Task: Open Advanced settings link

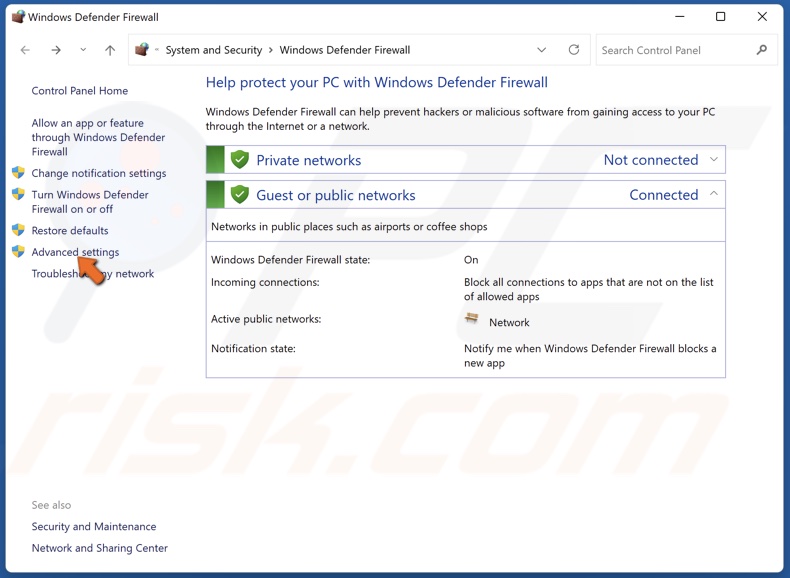Action: 75,252
